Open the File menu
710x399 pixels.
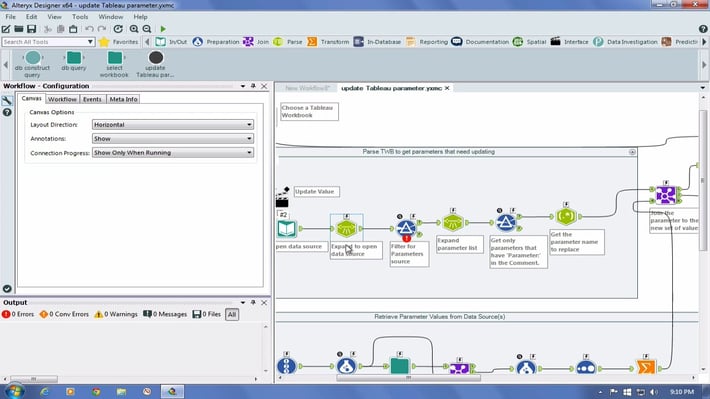(10, 17)
